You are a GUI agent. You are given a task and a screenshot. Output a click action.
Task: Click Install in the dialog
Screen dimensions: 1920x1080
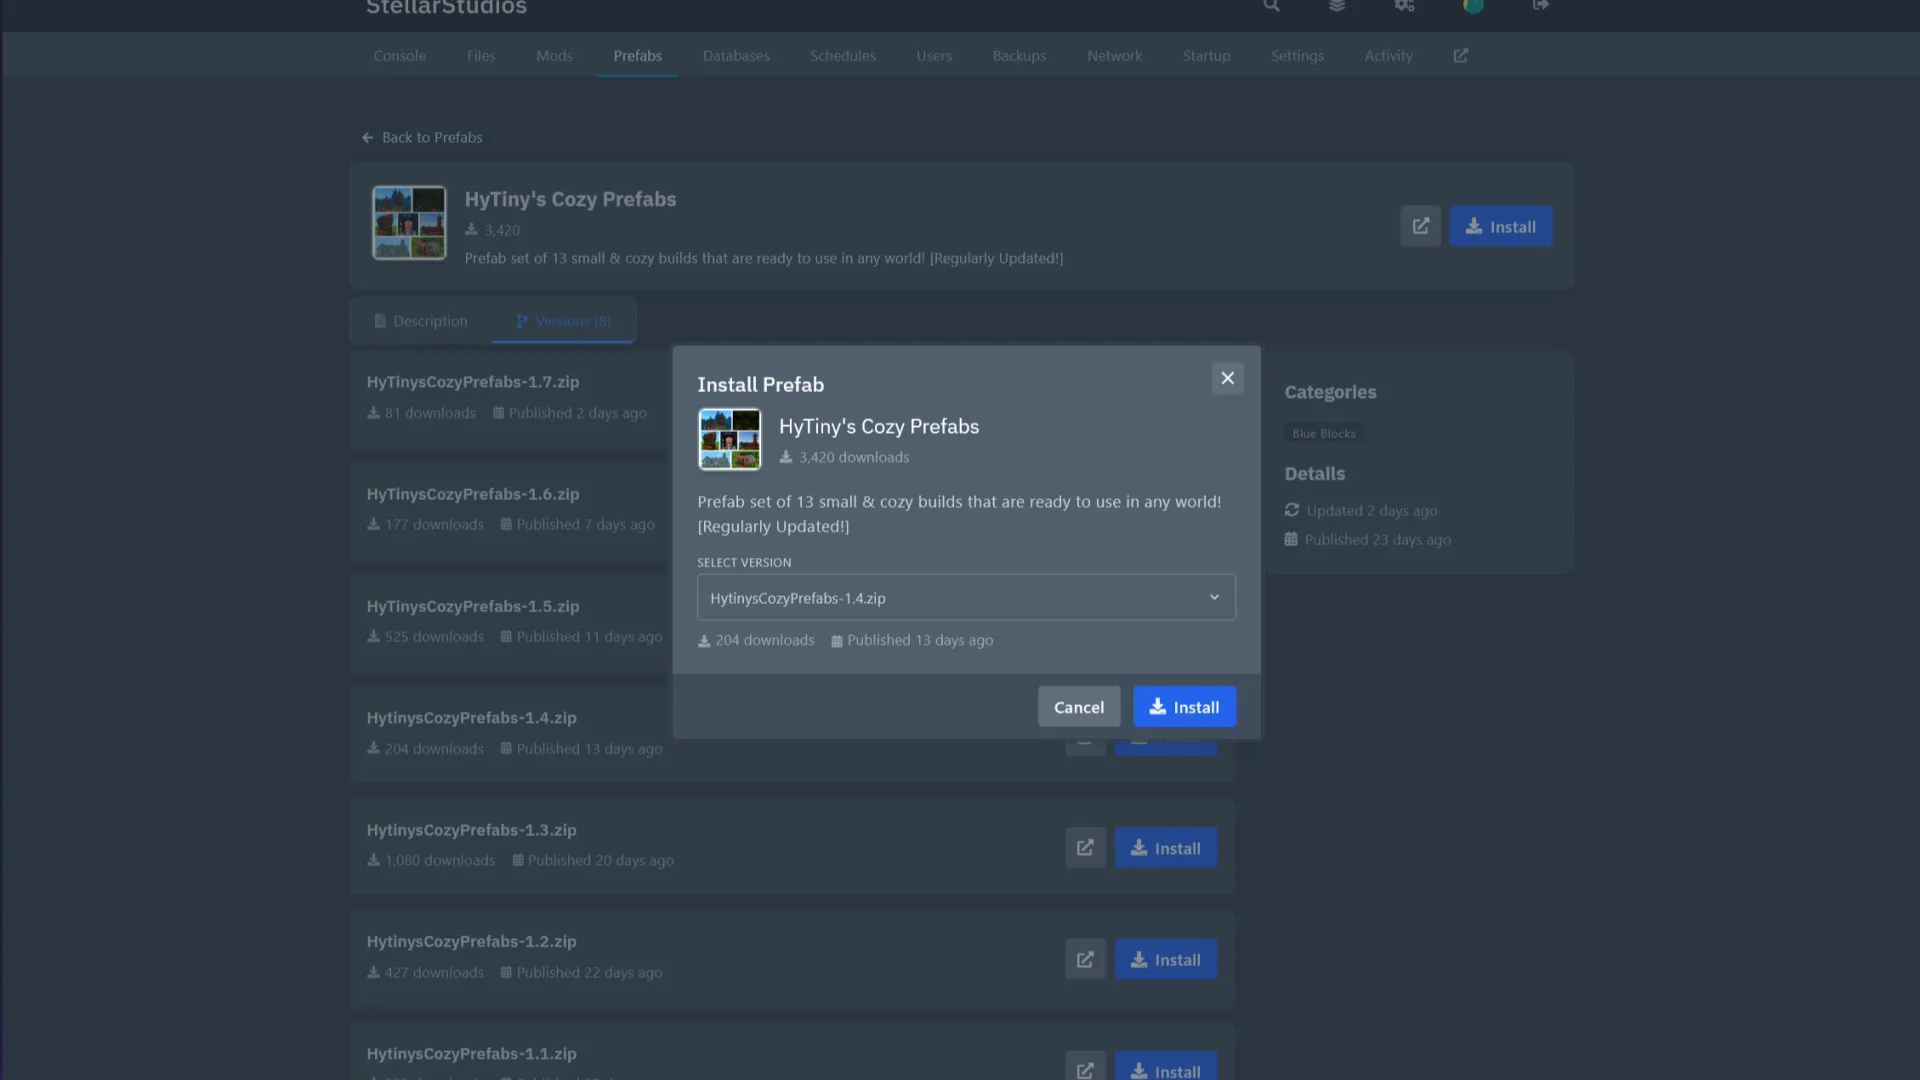[x=1184, y=707]
